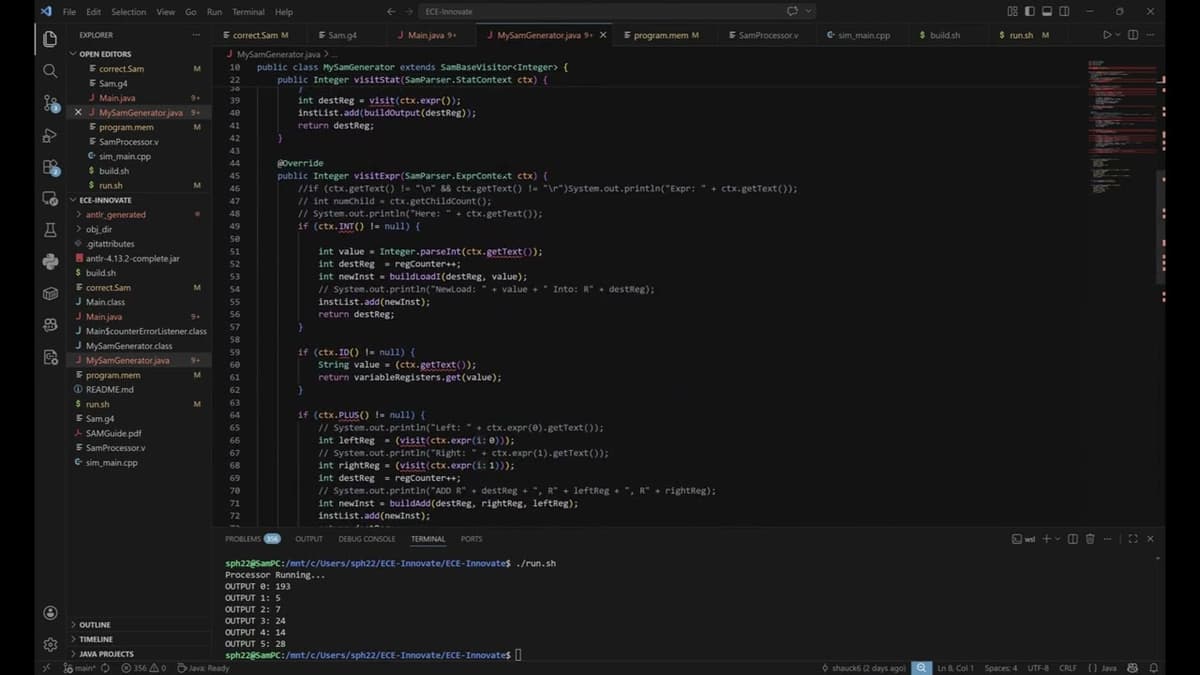Expand the obj_dir folder

click(100, 229)
